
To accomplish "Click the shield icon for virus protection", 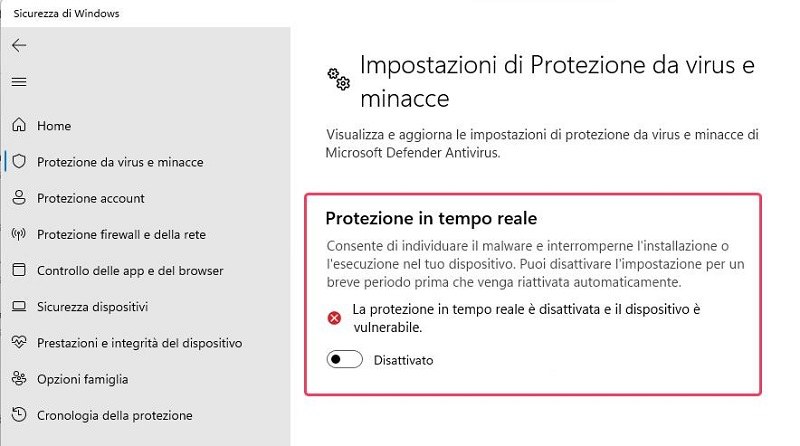I will (19, 162).
